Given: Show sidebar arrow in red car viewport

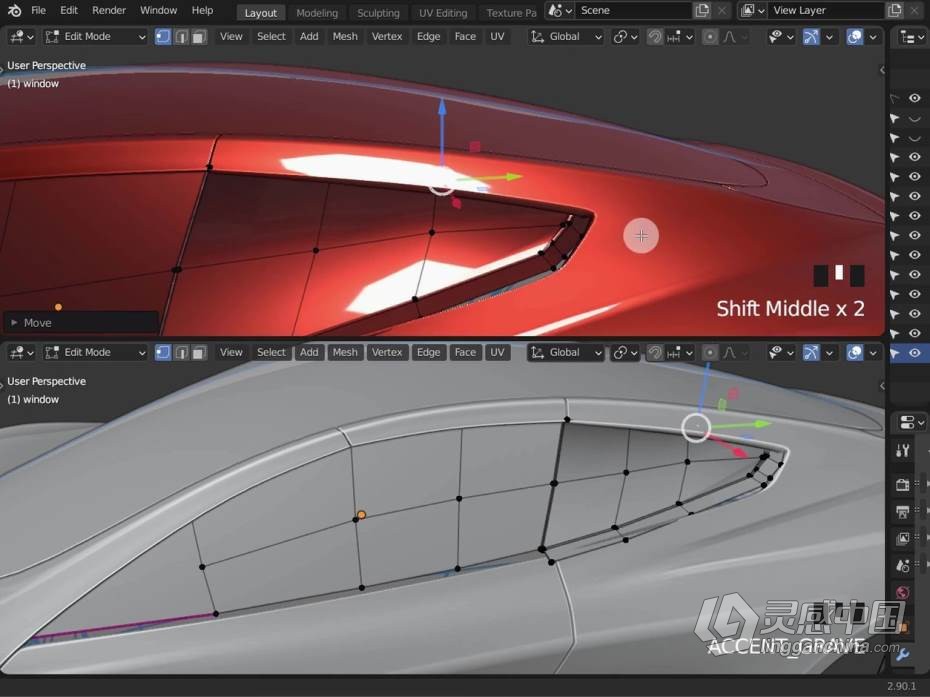Looking at the screenshot, I should 882,70.
